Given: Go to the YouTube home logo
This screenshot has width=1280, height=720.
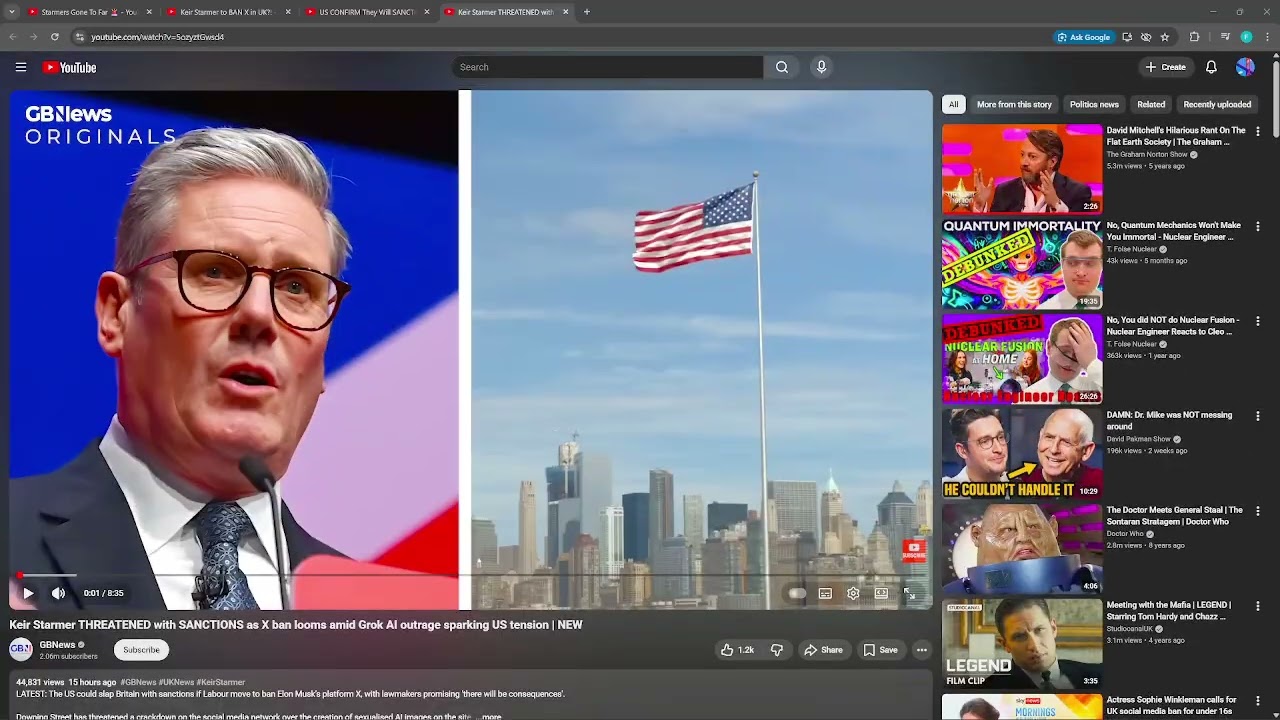Looking at the screenshot, I should [70, 67].
